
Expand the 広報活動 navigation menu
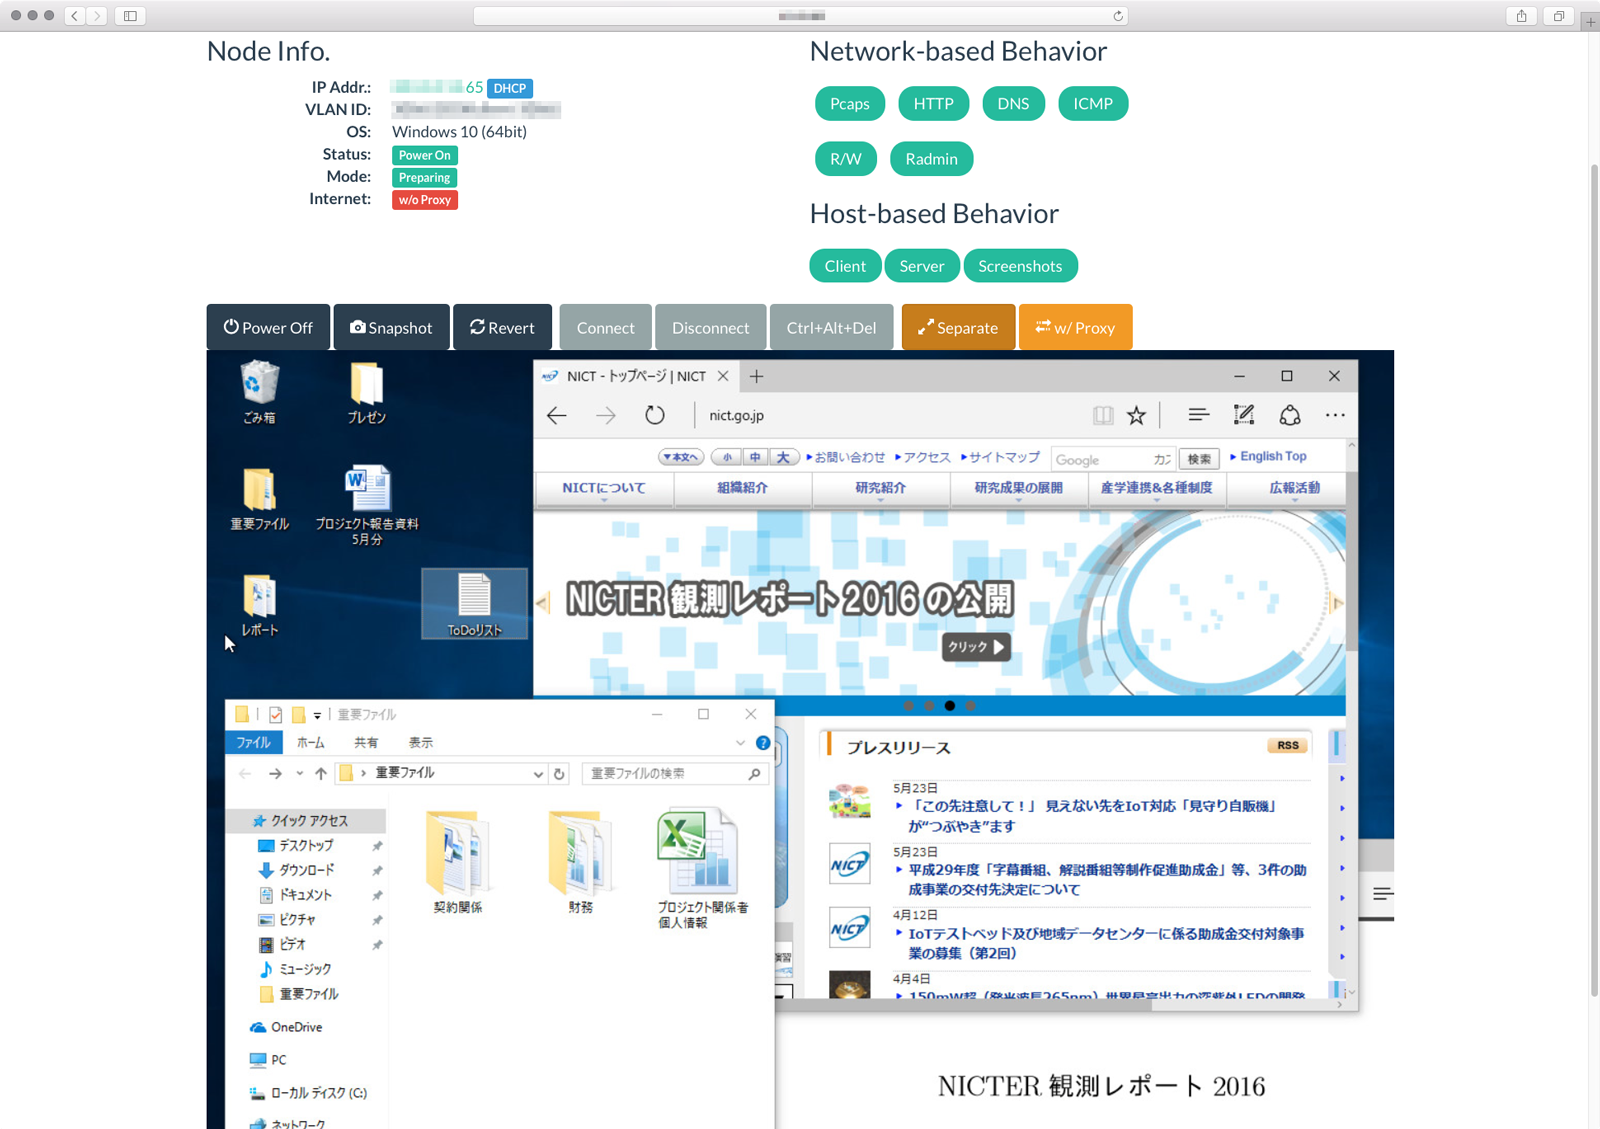1294,489
